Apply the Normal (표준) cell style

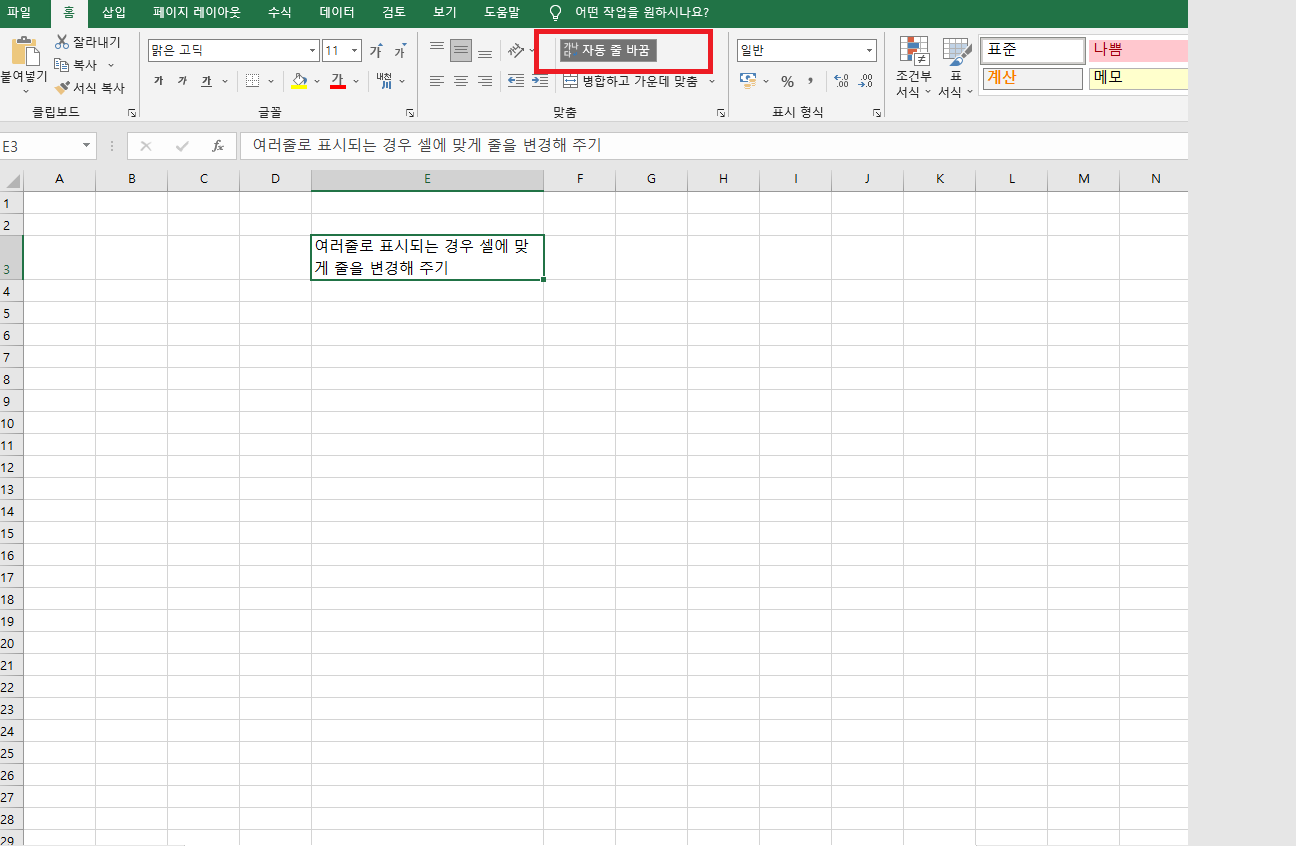[1033, 50]
